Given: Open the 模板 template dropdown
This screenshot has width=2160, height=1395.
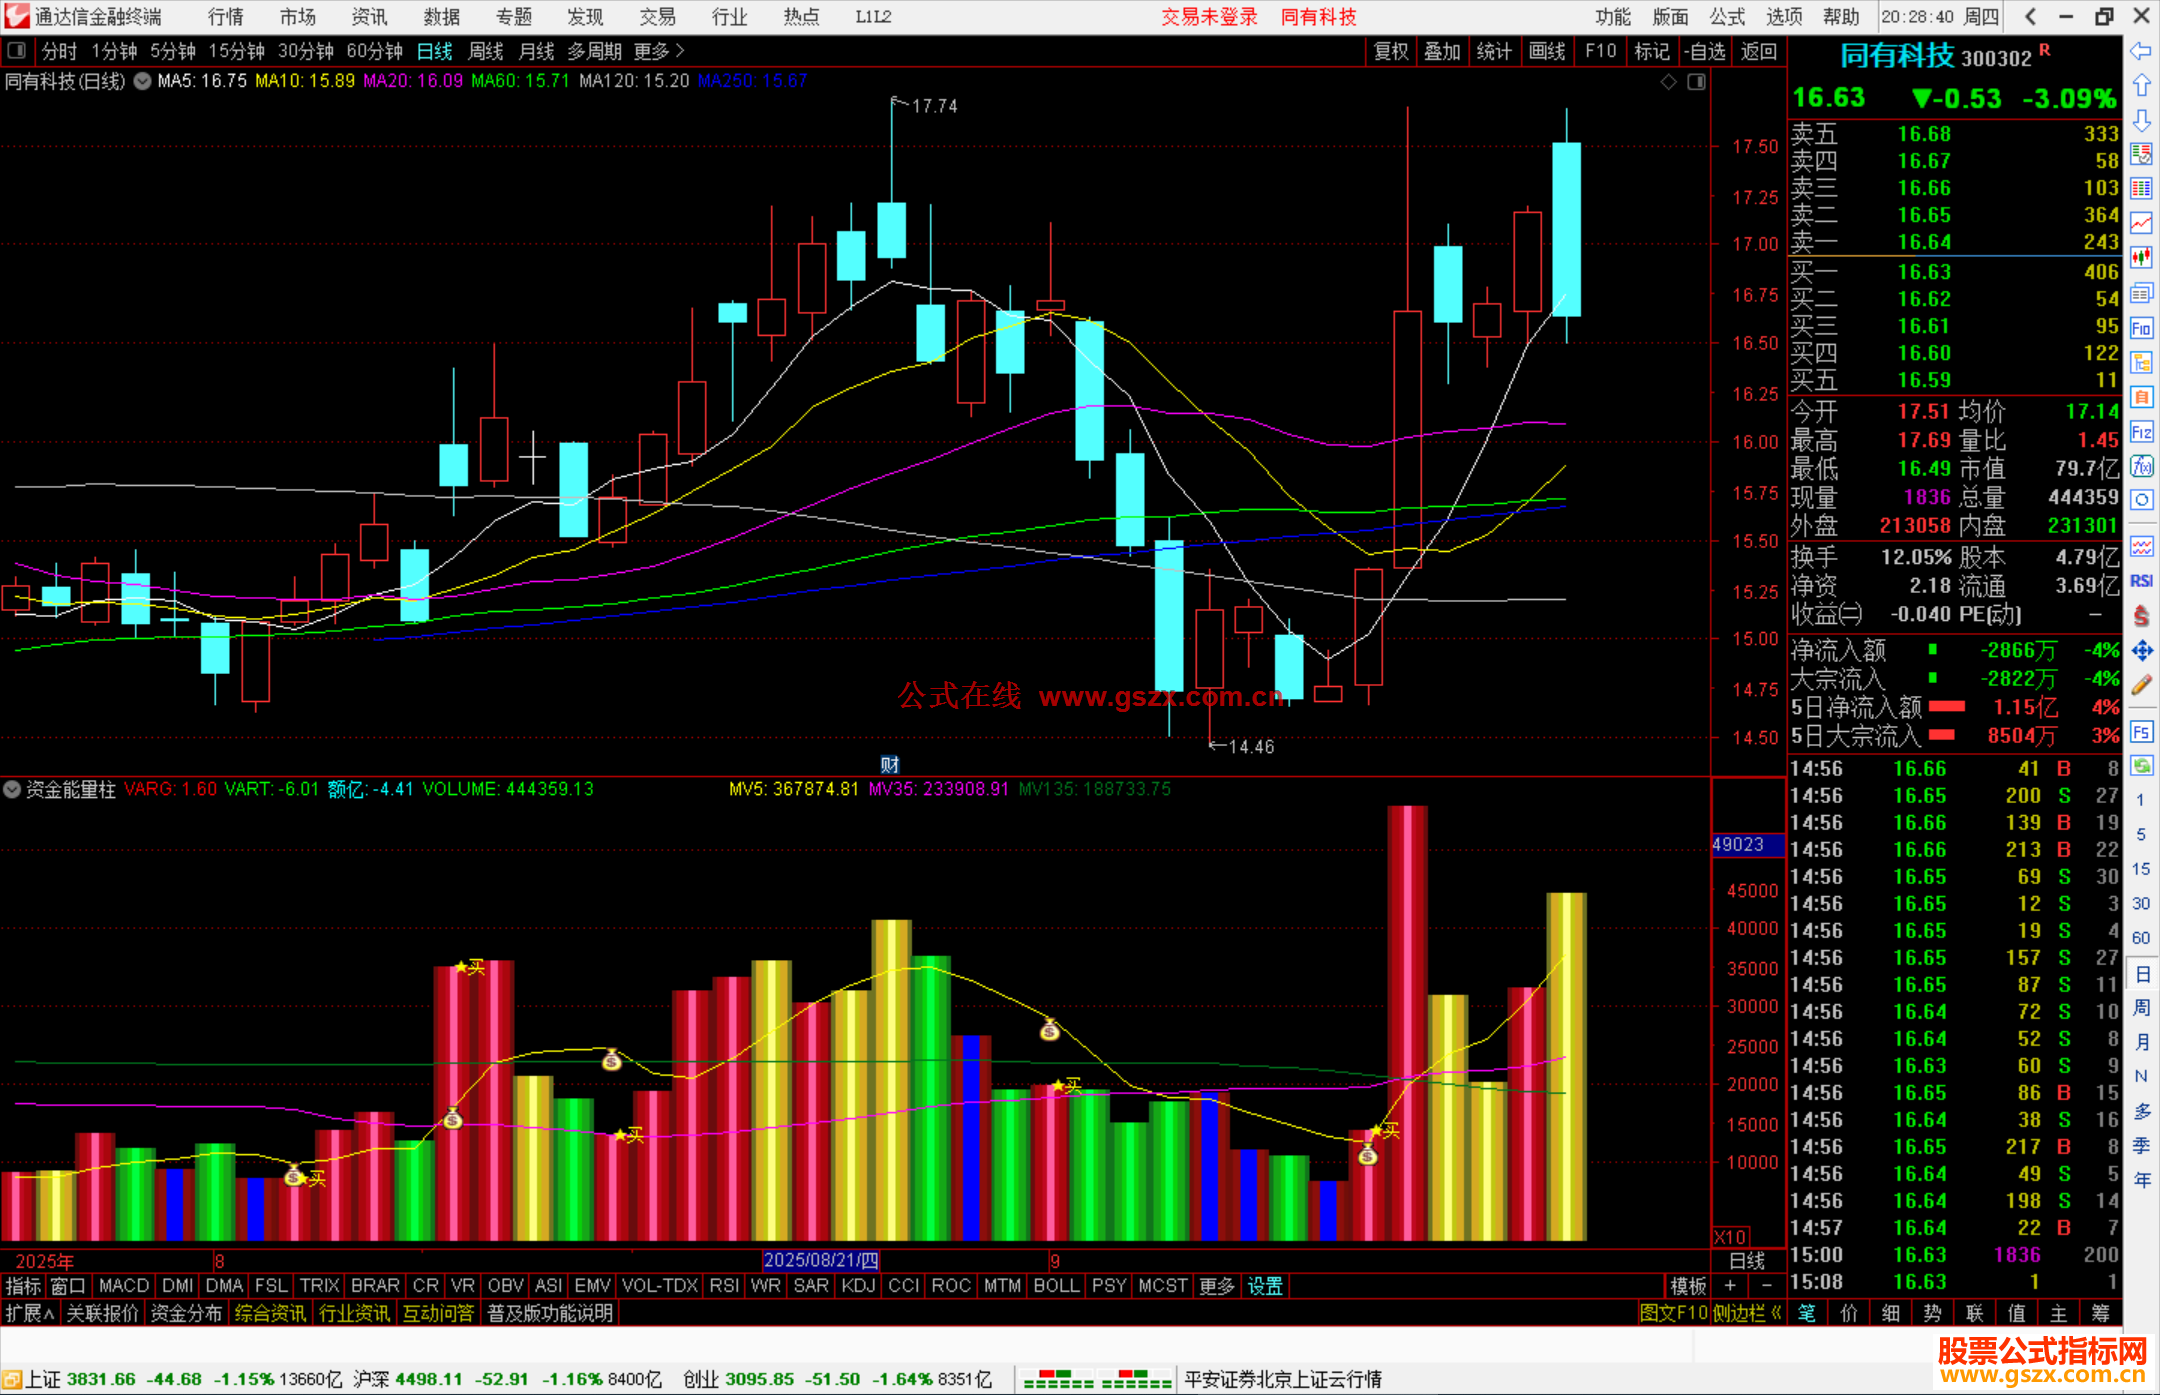Looking at the screenshot, I should pos(1688,1286).
